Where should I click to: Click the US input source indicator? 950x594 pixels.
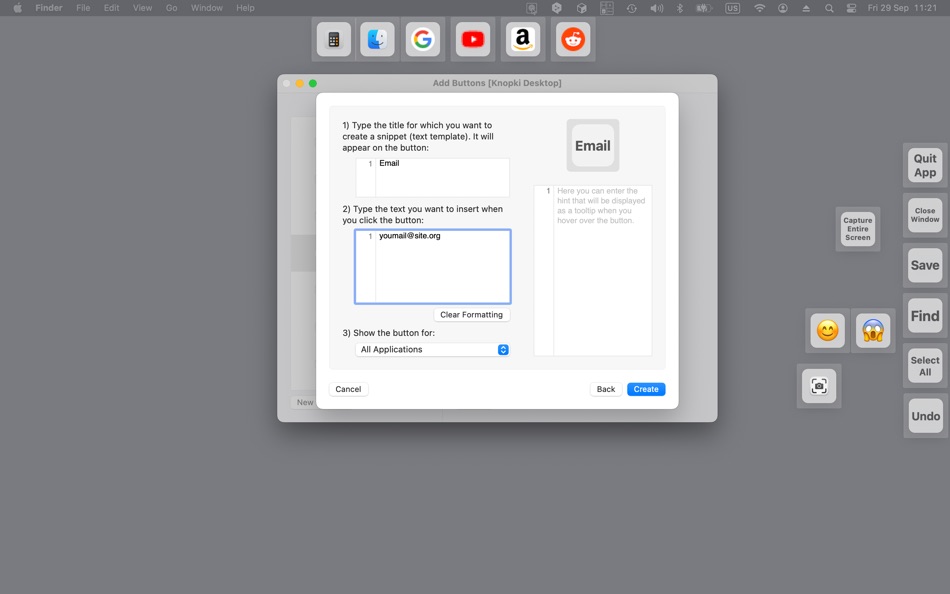(x=732, y=8)
